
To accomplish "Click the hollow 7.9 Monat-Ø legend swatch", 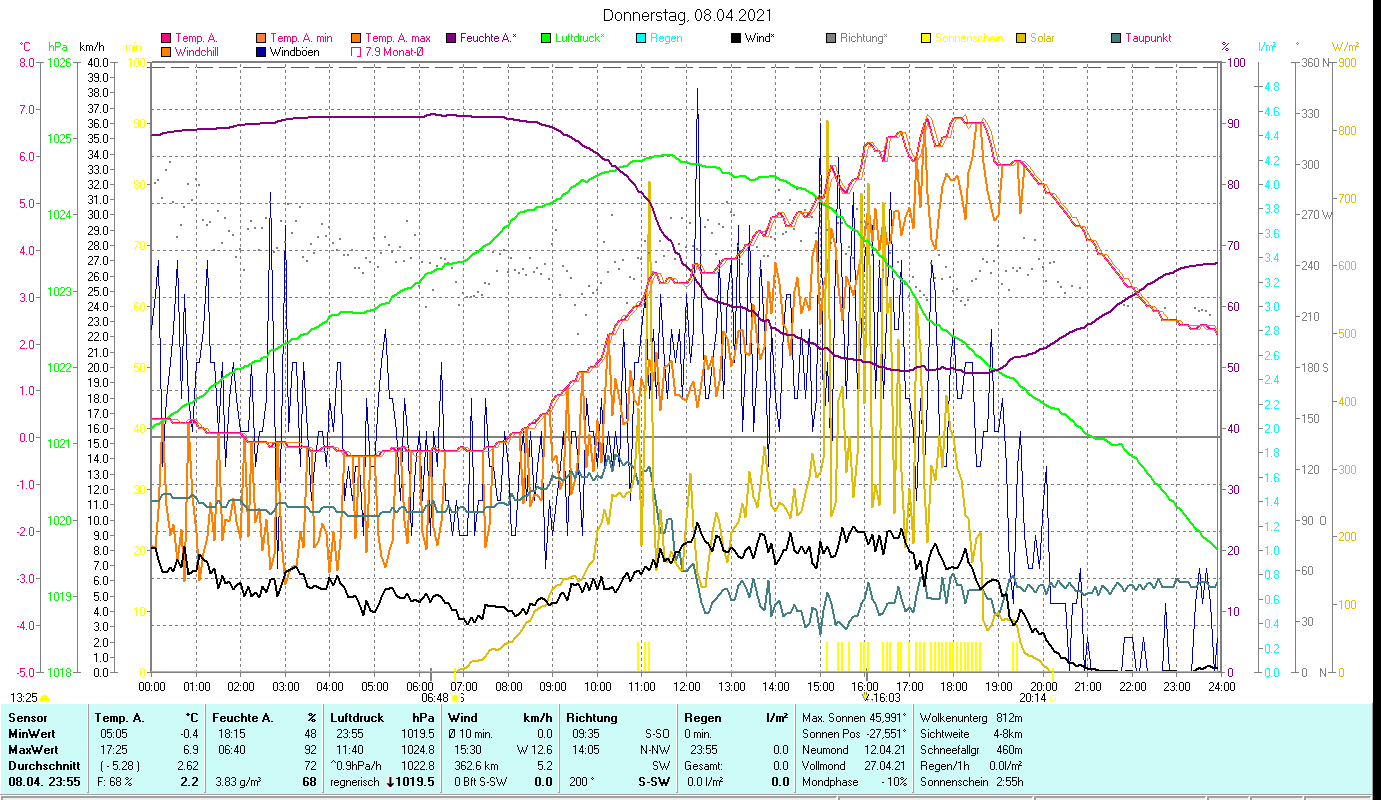I will (x=356, y=51).
